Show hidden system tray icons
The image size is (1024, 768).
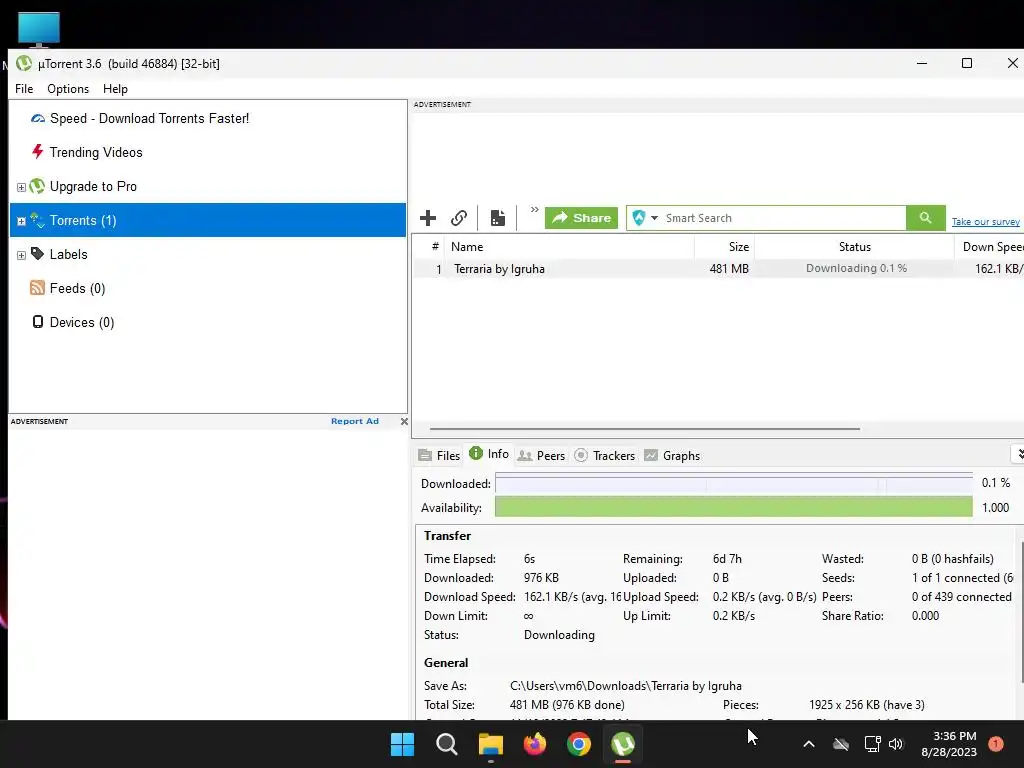click(808, 744)
